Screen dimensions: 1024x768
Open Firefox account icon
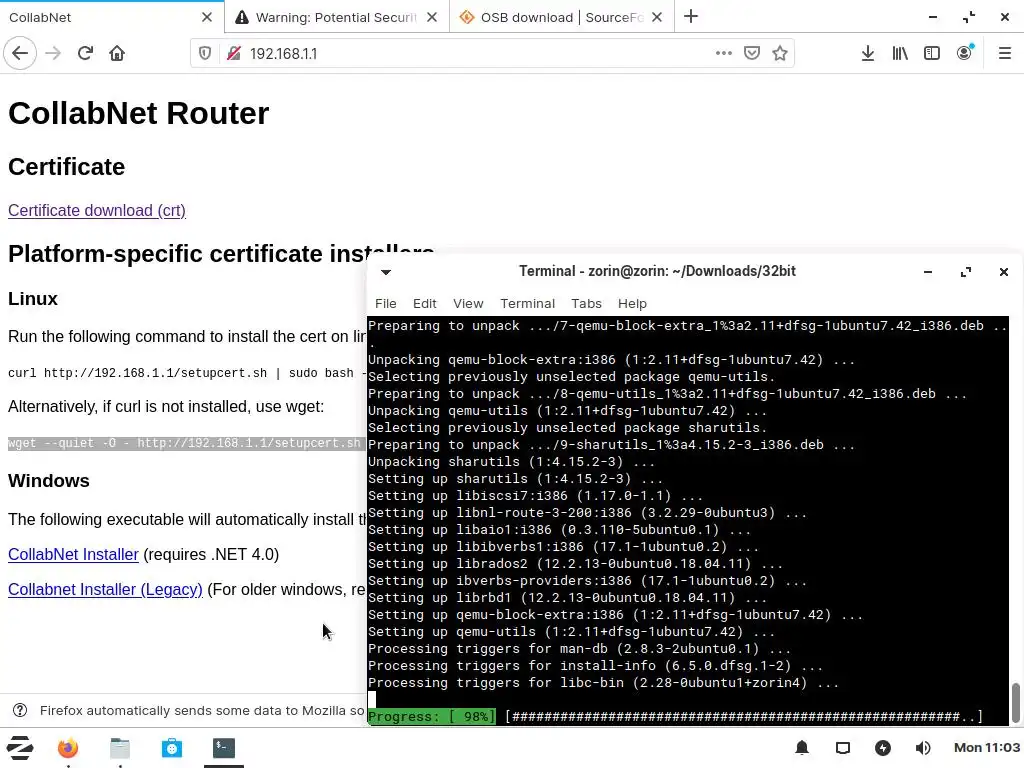965,54
